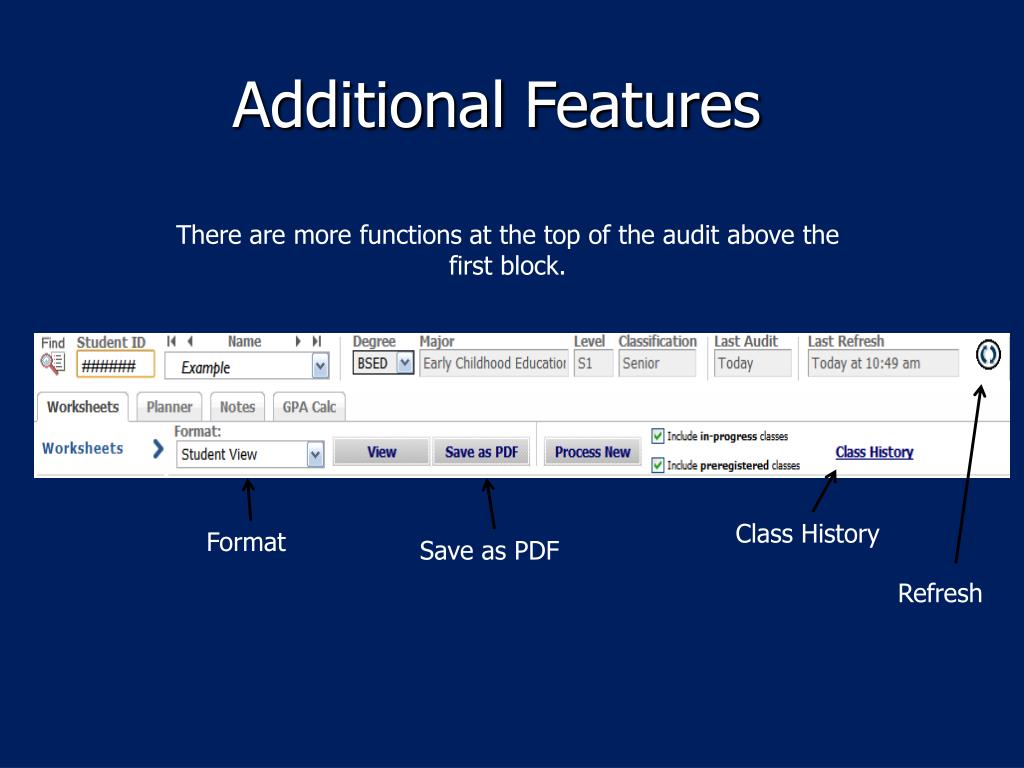Click the Process New button
The width and height of the screenshot is (1024, 768).
click(x=592, y=452)
